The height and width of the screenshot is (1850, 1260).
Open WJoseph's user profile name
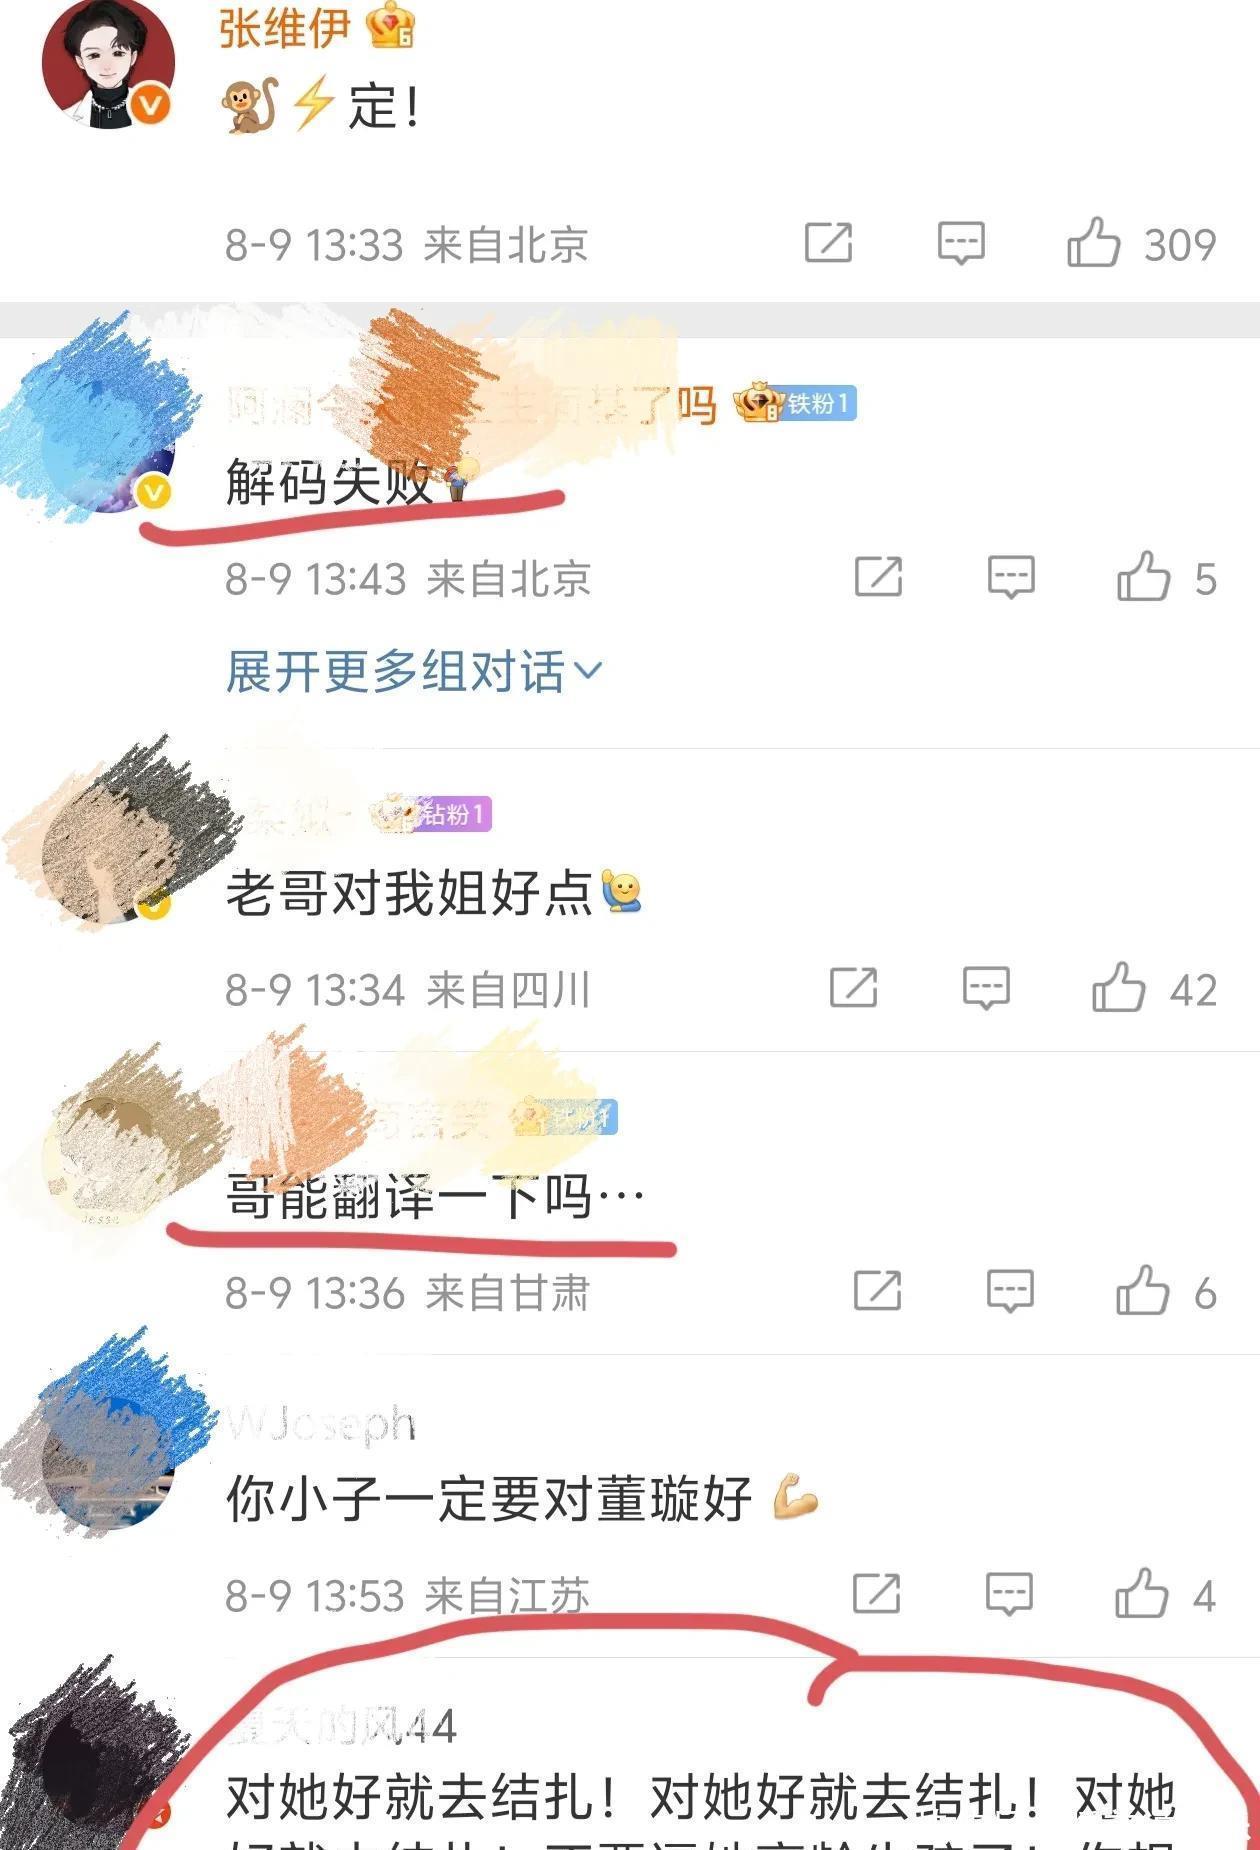coord(321,1424)
